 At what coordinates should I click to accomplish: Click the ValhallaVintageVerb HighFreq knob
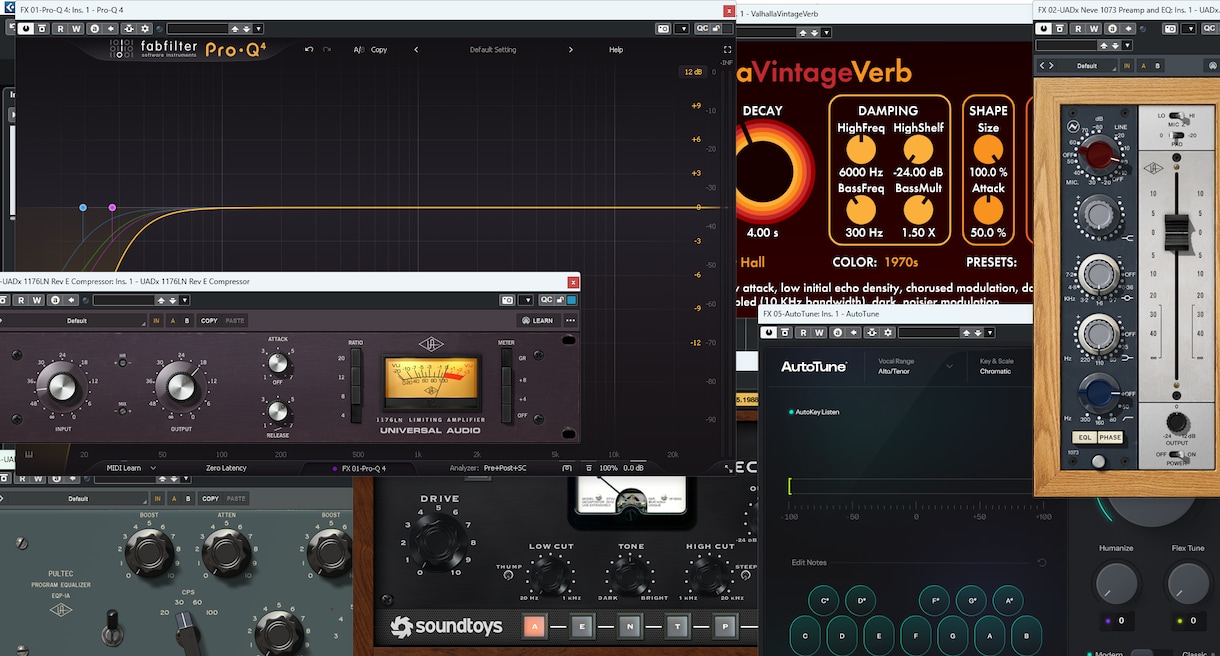(860, 150)
